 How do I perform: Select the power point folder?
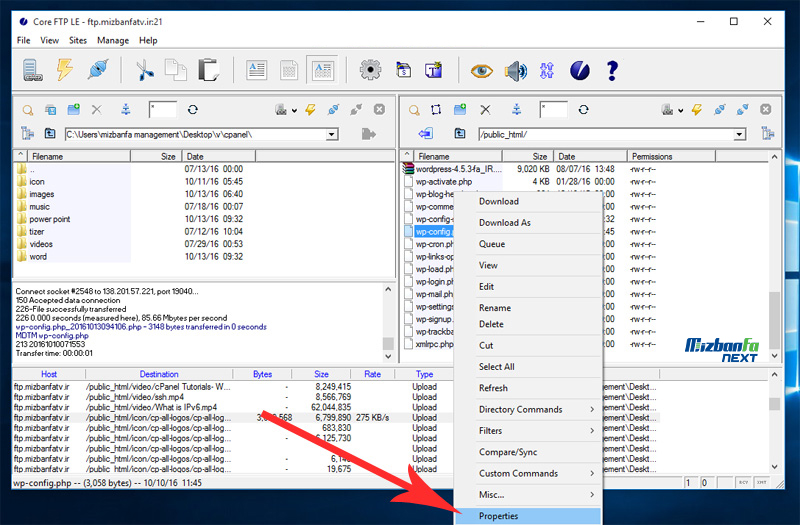pos(49,219)
